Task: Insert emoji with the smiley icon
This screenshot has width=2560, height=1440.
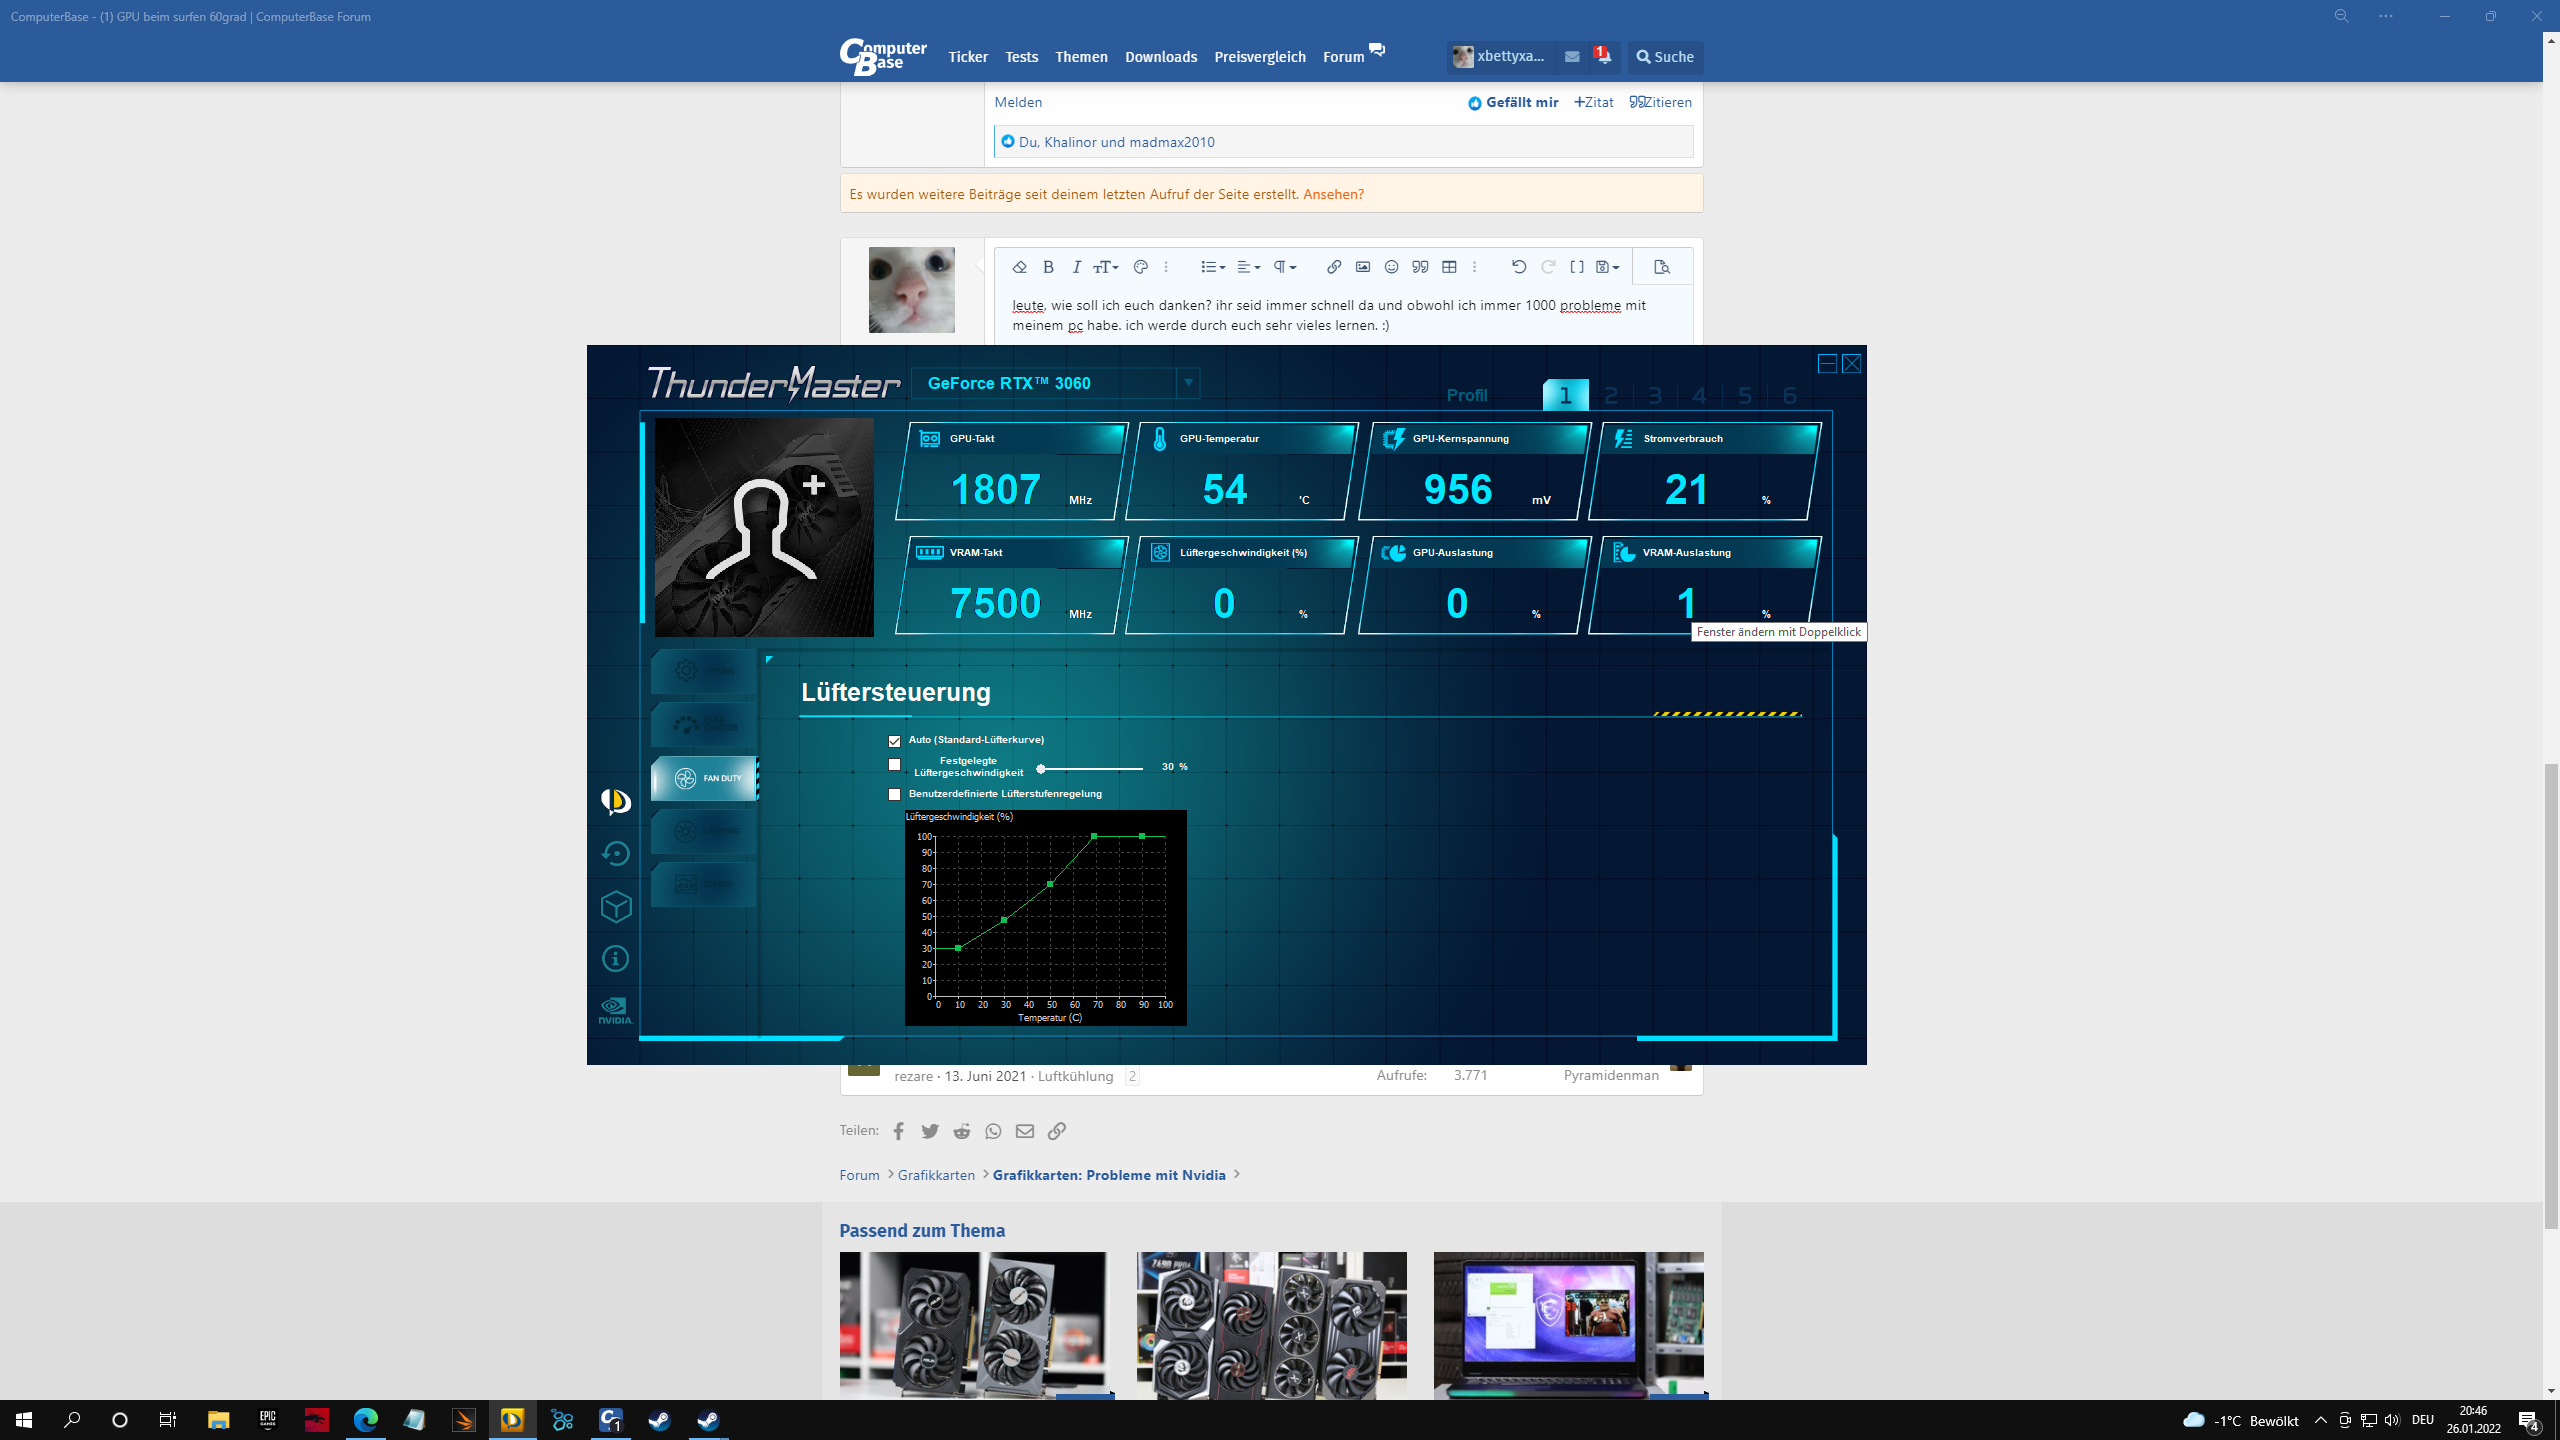Action: 1391,267
